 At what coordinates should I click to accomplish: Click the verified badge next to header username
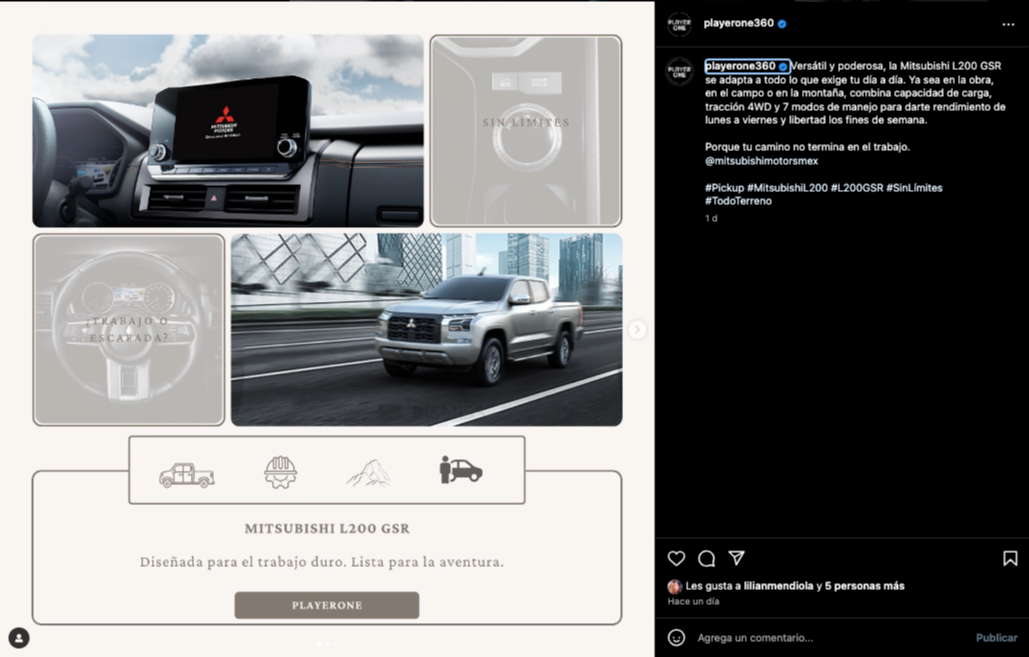[x=782, y=24]
